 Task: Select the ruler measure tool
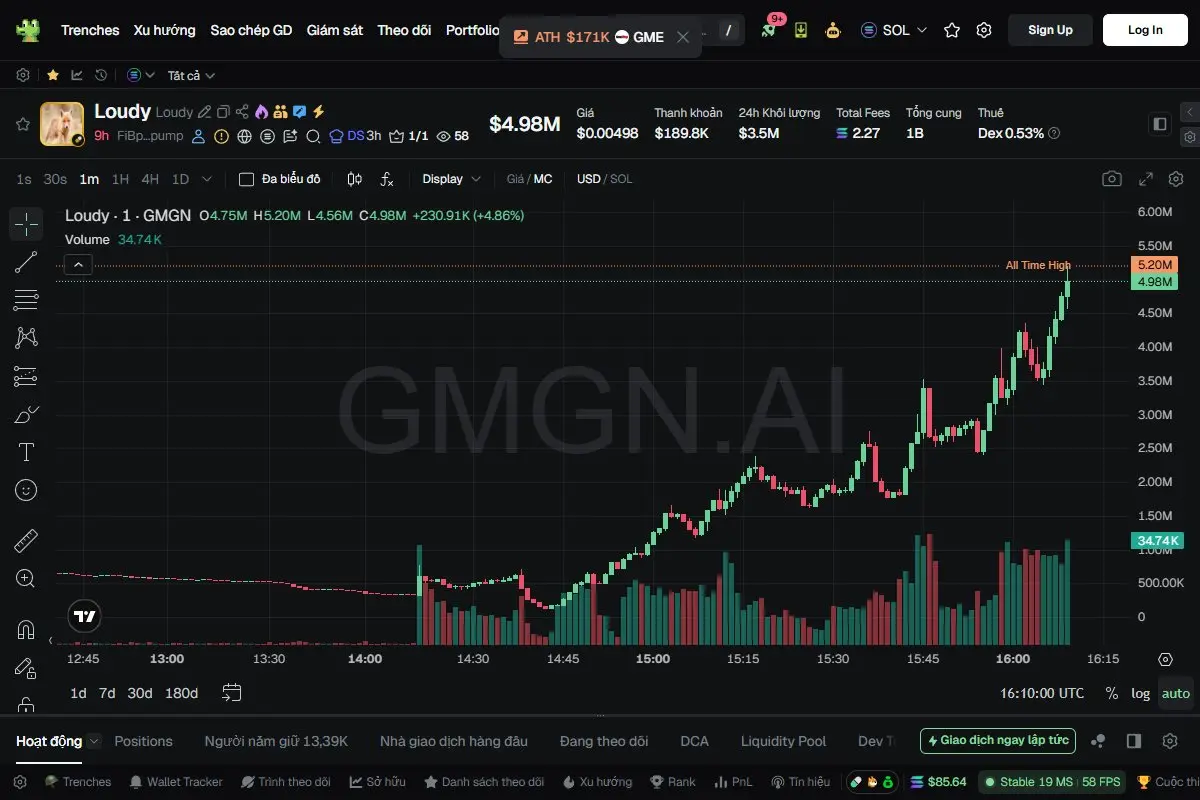tap(26, 541)
